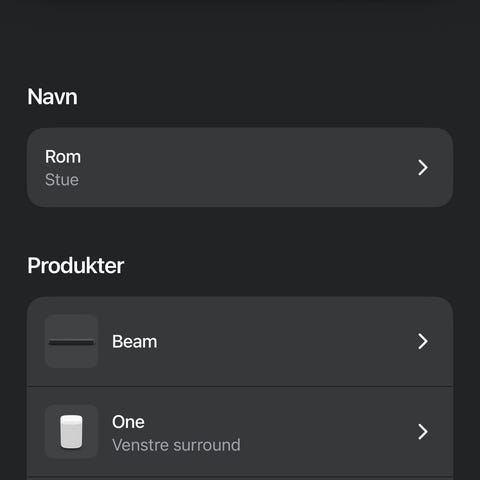Open the Rom label in name card
The image size is (480, 480).
point(63,157)
